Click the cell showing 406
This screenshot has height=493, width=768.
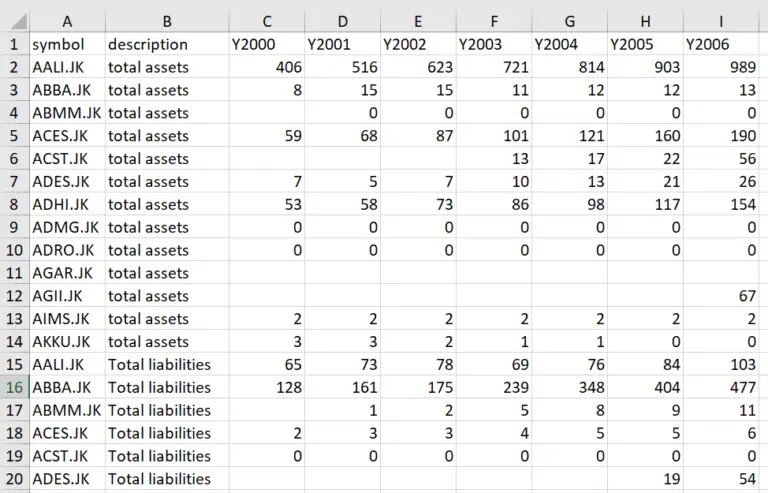[x=266, y=67]
